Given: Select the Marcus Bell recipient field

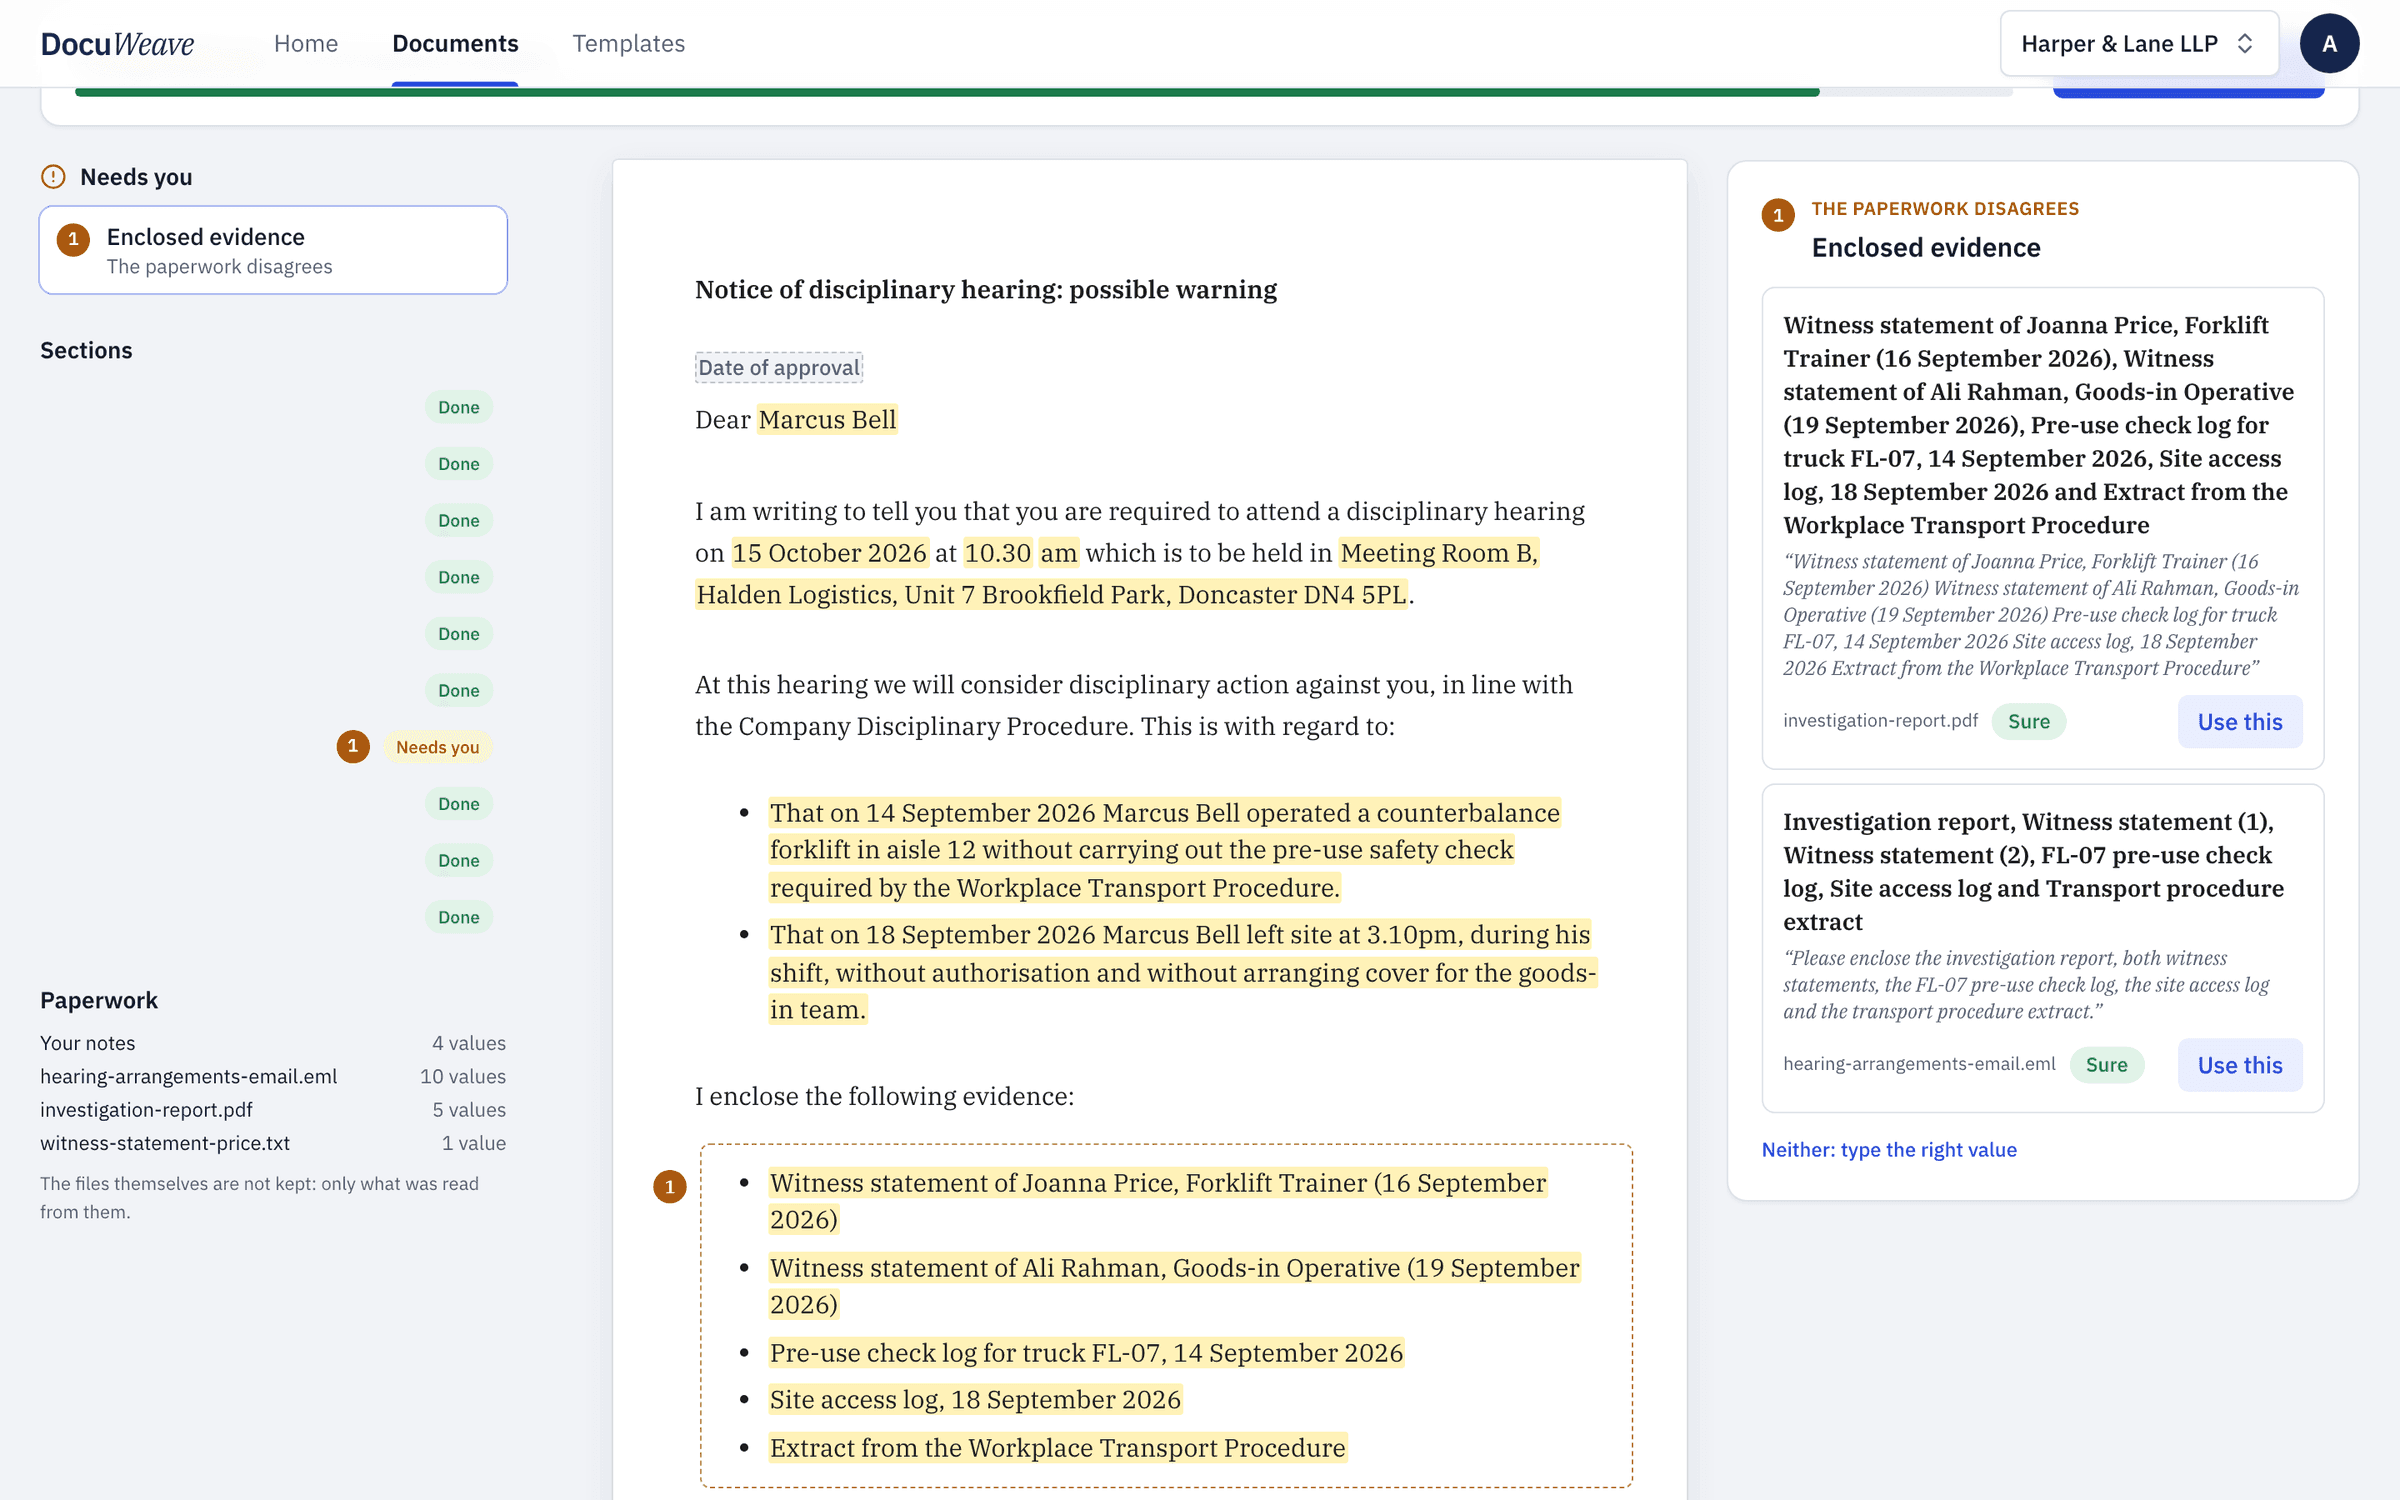Looking at the screenshot, I should (x=827, y=419).
